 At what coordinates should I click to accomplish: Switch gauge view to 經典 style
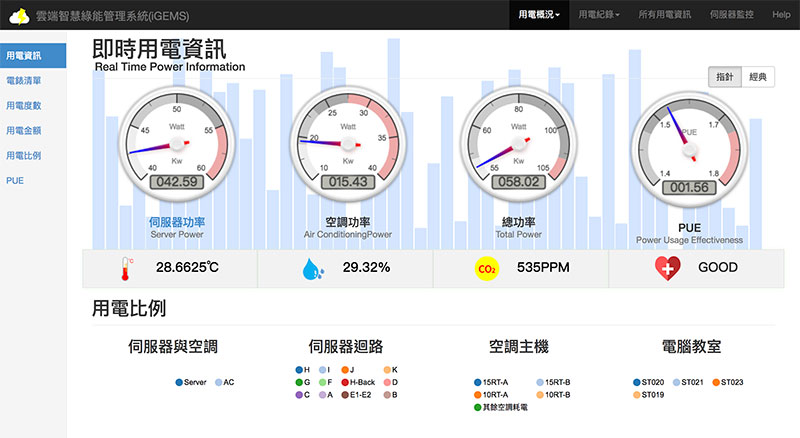[x=759, y=77]
